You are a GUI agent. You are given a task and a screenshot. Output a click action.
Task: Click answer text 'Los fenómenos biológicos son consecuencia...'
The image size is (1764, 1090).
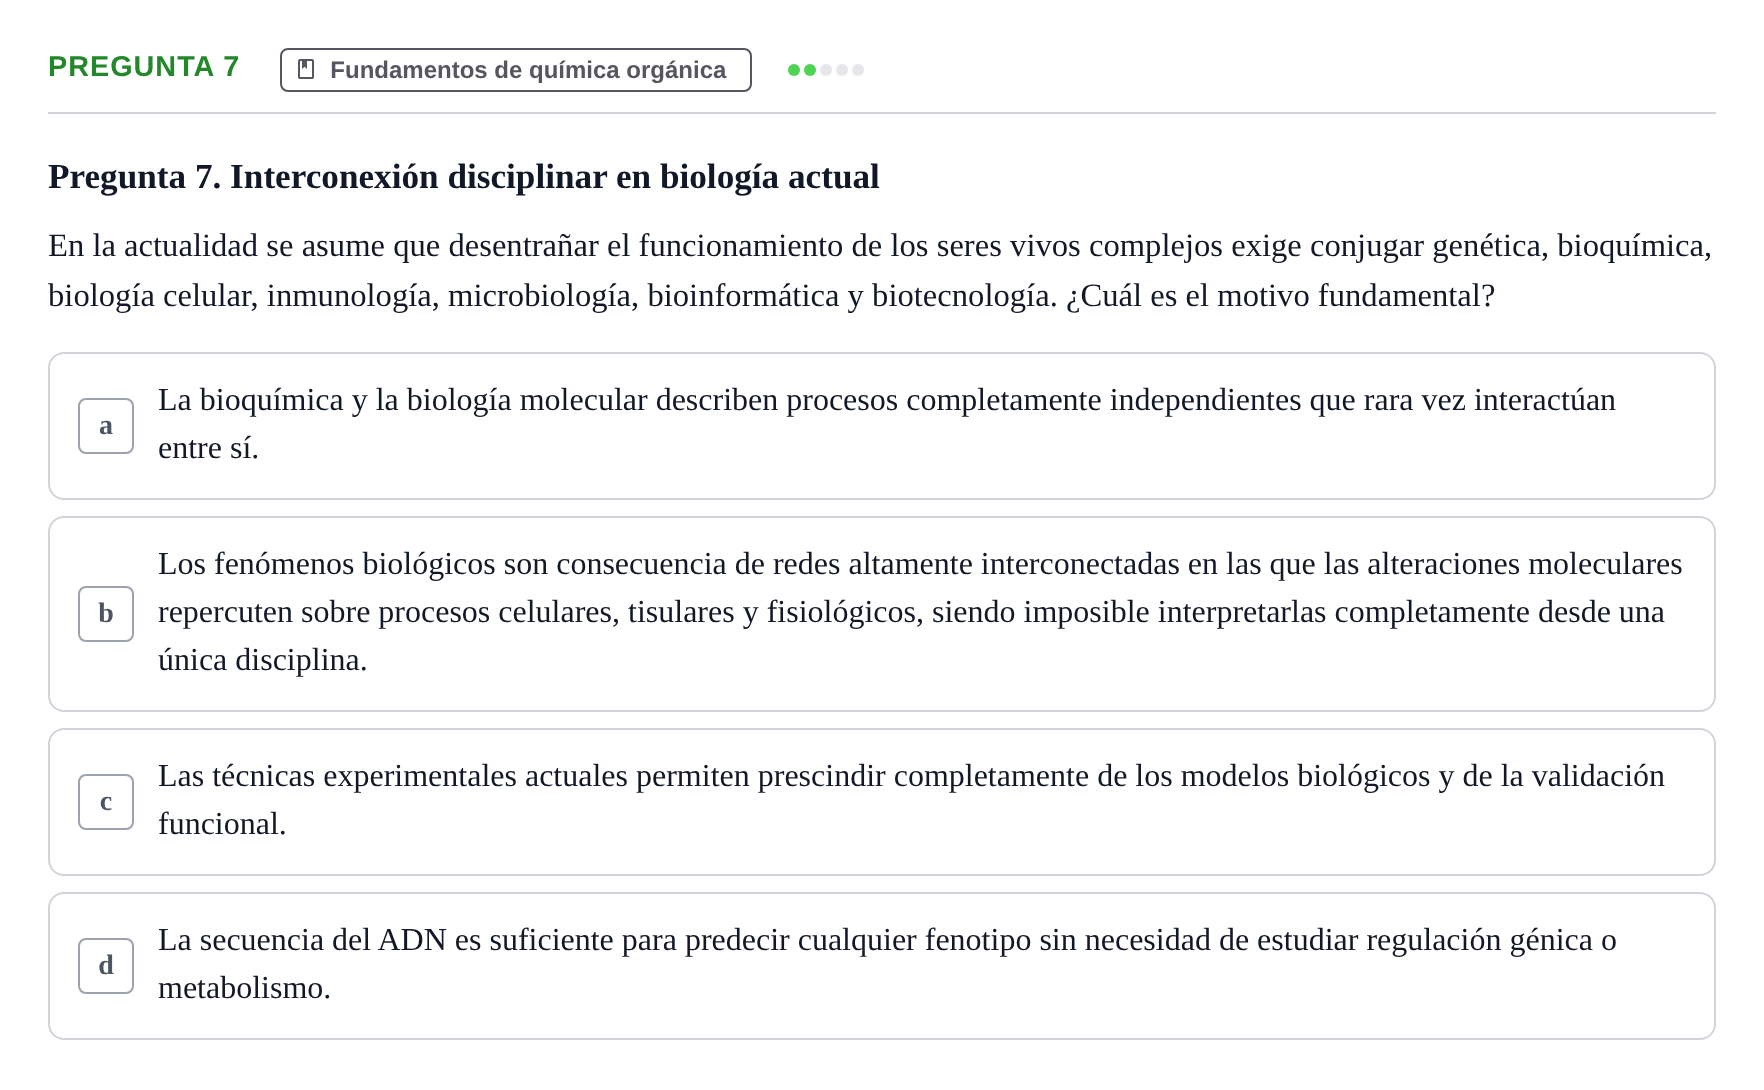920,612
